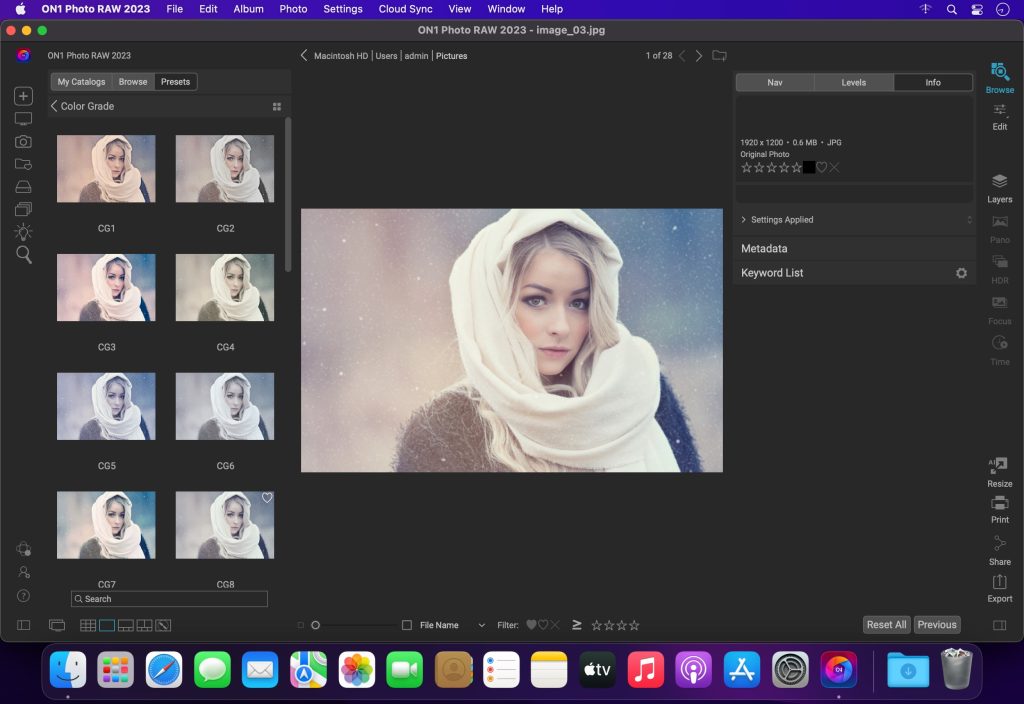Switch to the Edit module
1024x704 pixels.
point(999,116)
